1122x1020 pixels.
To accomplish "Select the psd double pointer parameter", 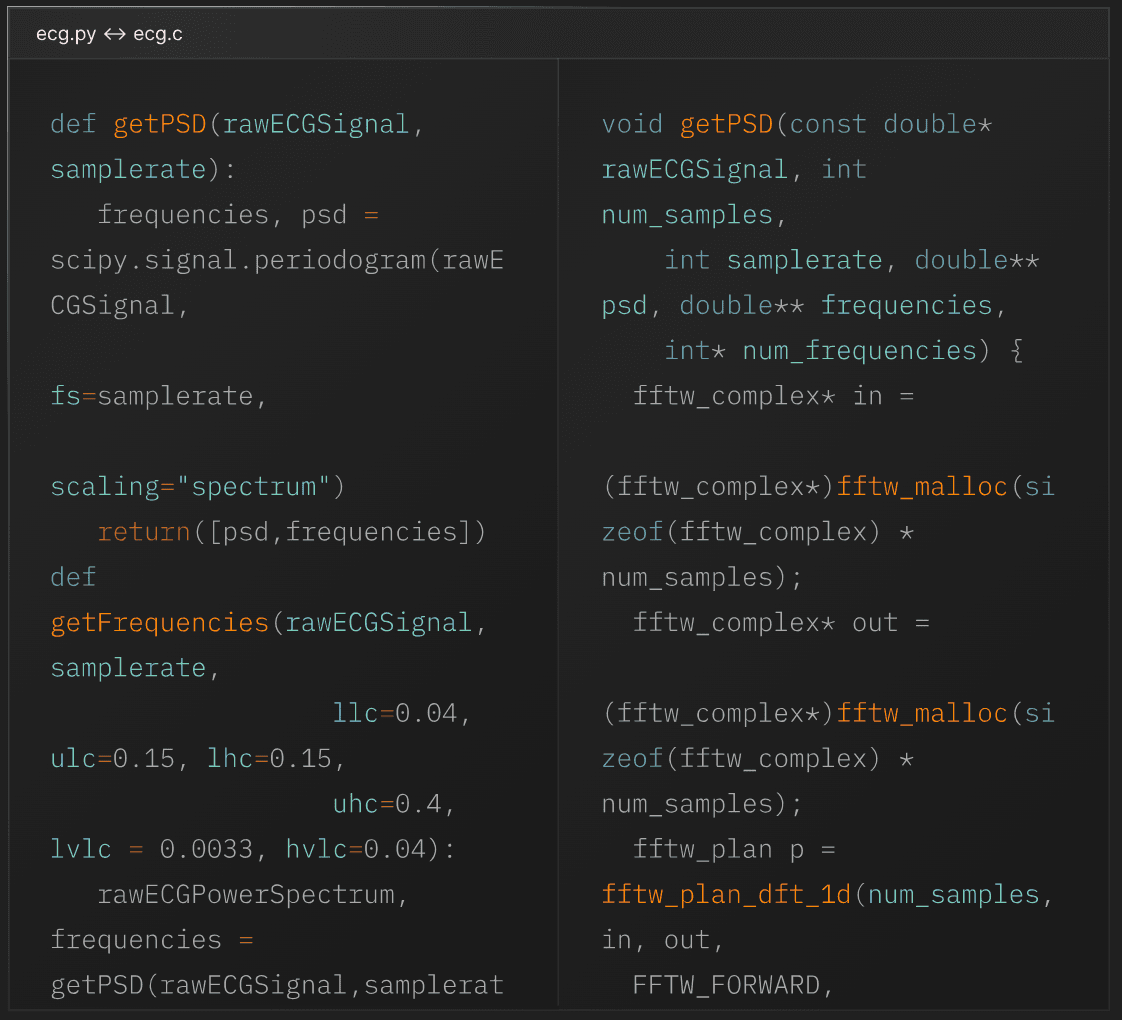I will pos(624,304).
